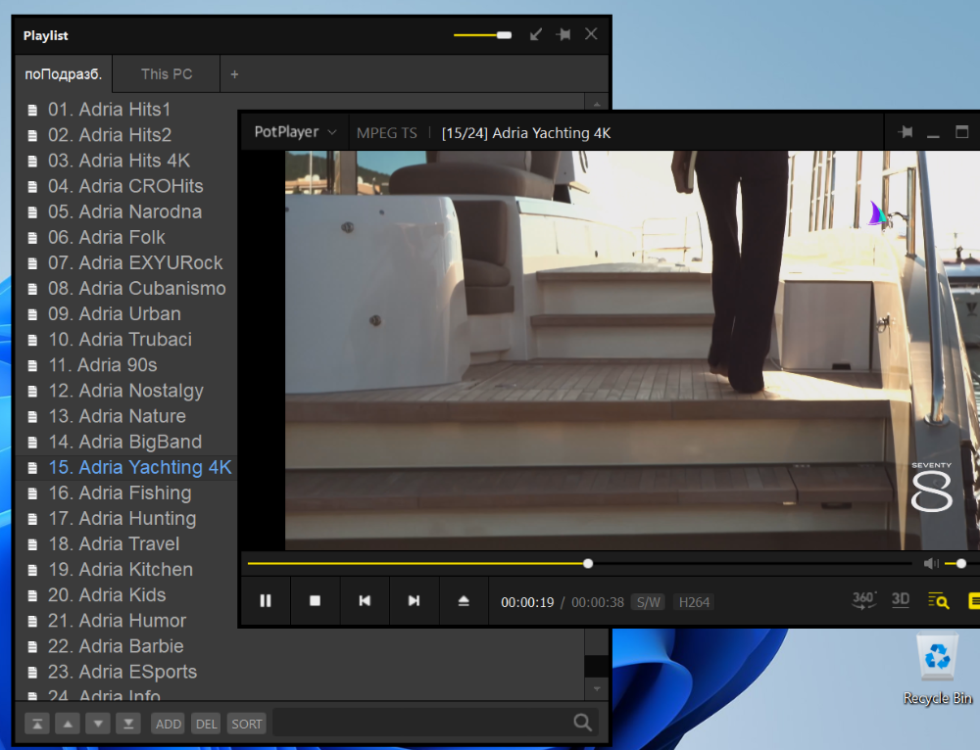The image size is (980, 750).
Task: Click the MPEG TS format label
Action: point(386,132)
